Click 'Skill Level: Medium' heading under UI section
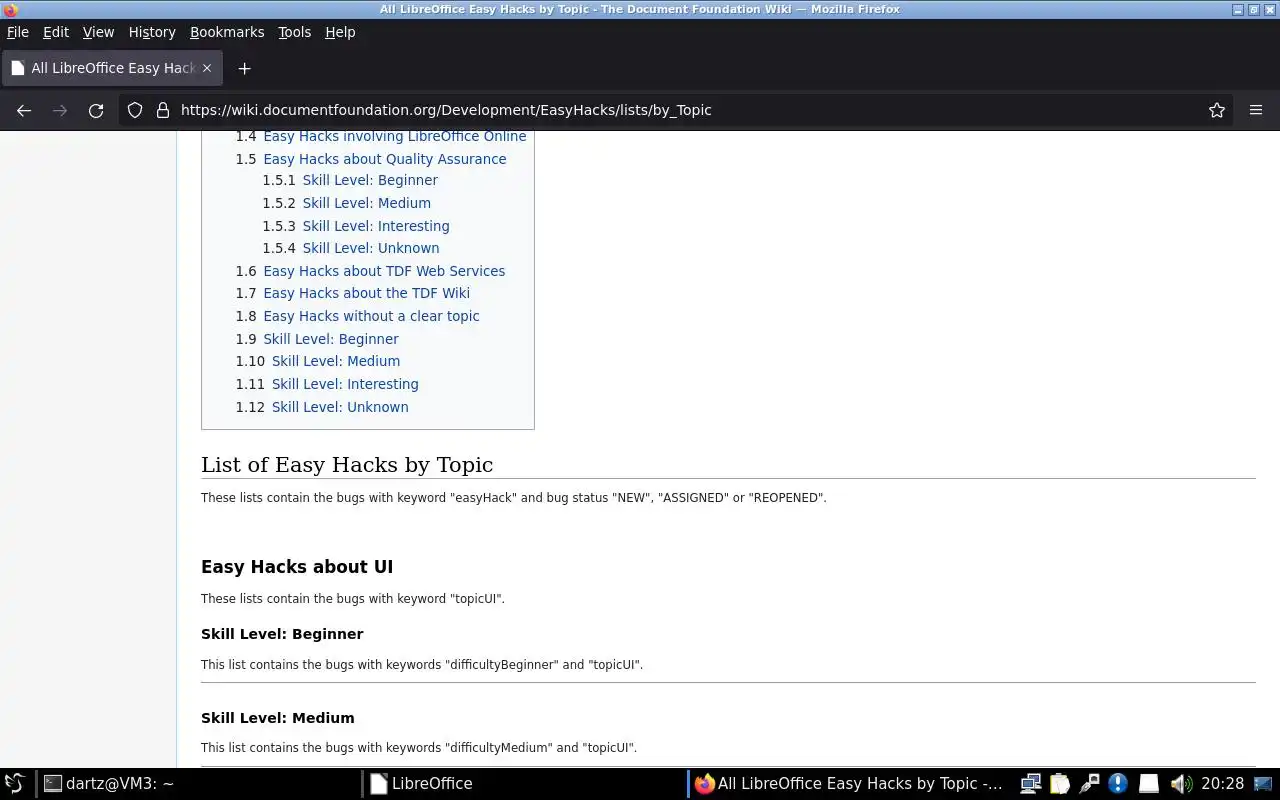This screenshot has width=1280, height=800. [x=278, y=718]
